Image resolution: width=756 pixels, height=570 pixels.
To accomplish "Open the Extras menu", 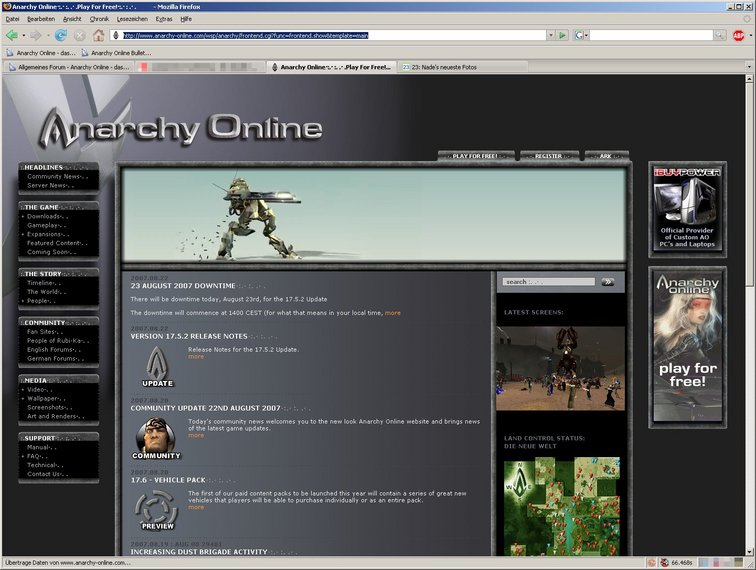I will 164,19.
